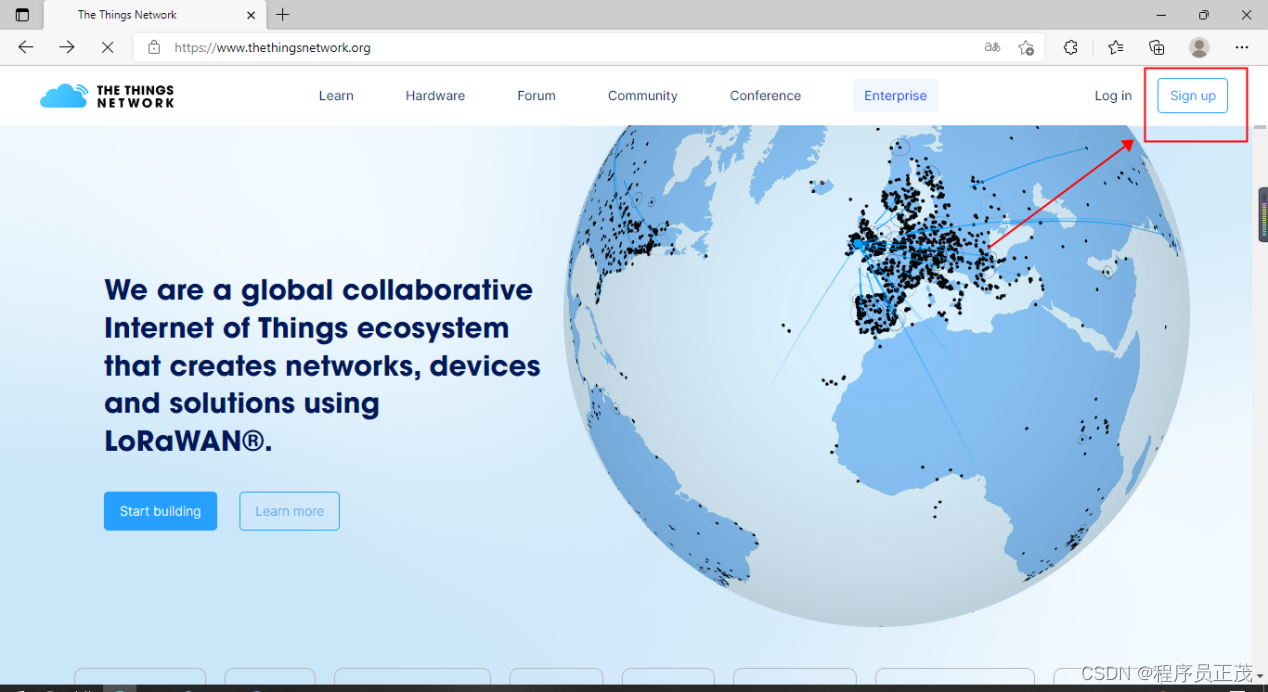This screenshot has width=1268, height=692.
Task: Click the Sign up button
Action: (x=1193, y=96)
